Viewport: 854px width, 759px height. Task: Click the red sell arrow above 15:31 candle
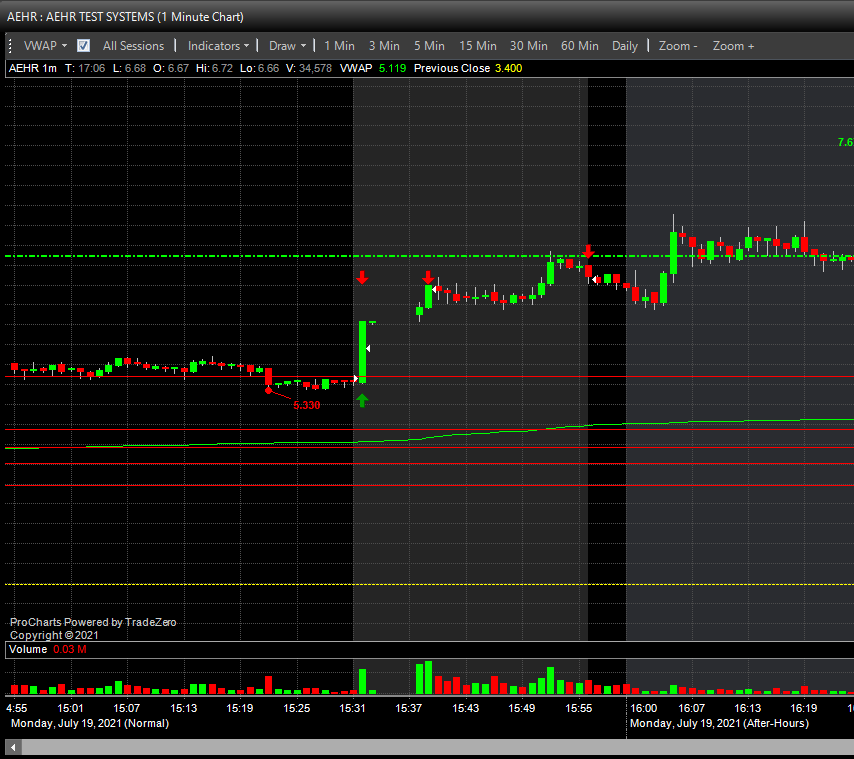coord(362,278)
